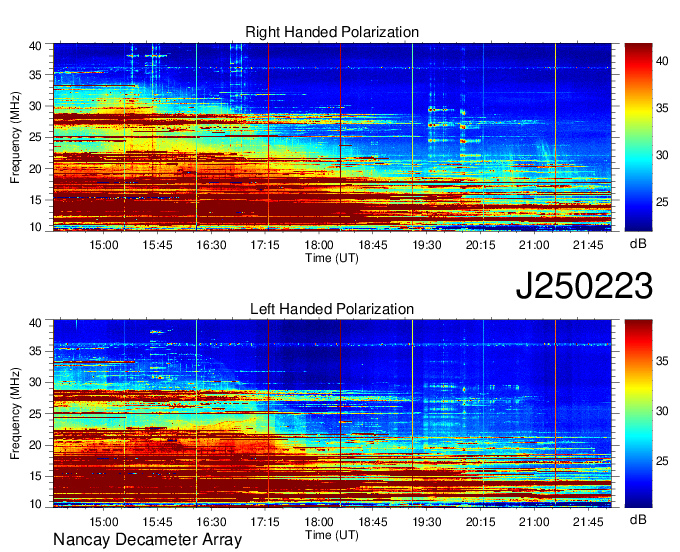Click the 25 MHz tick on Right Handed plot
The height and width of the screenshot is (552, 680).
click(35, 137)
